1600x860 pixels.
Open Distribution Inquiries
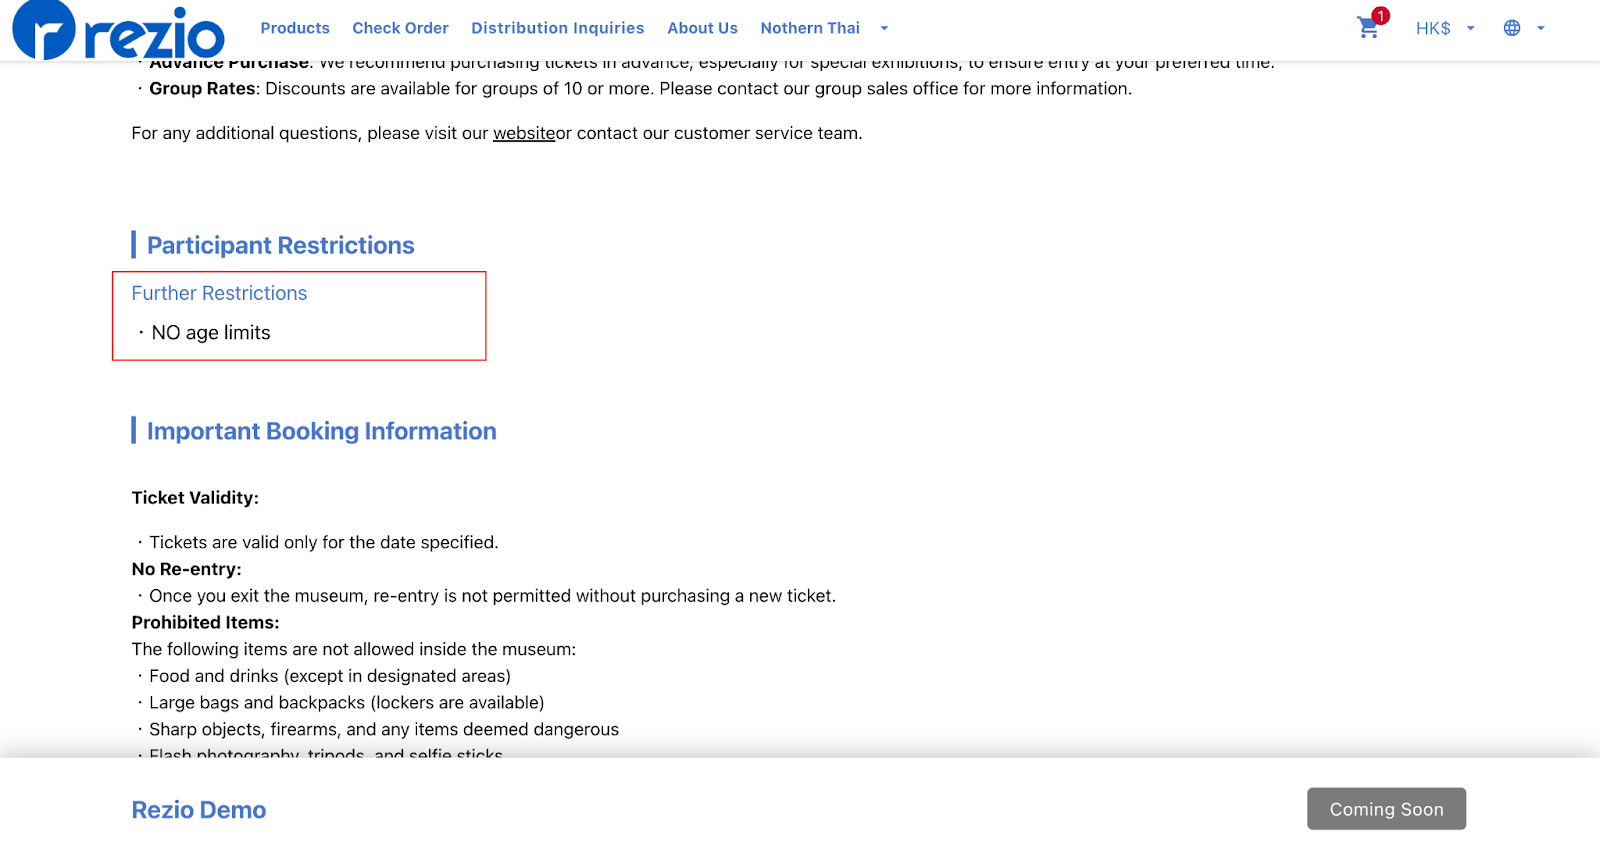pyautogui.click(x=558, y=28)
